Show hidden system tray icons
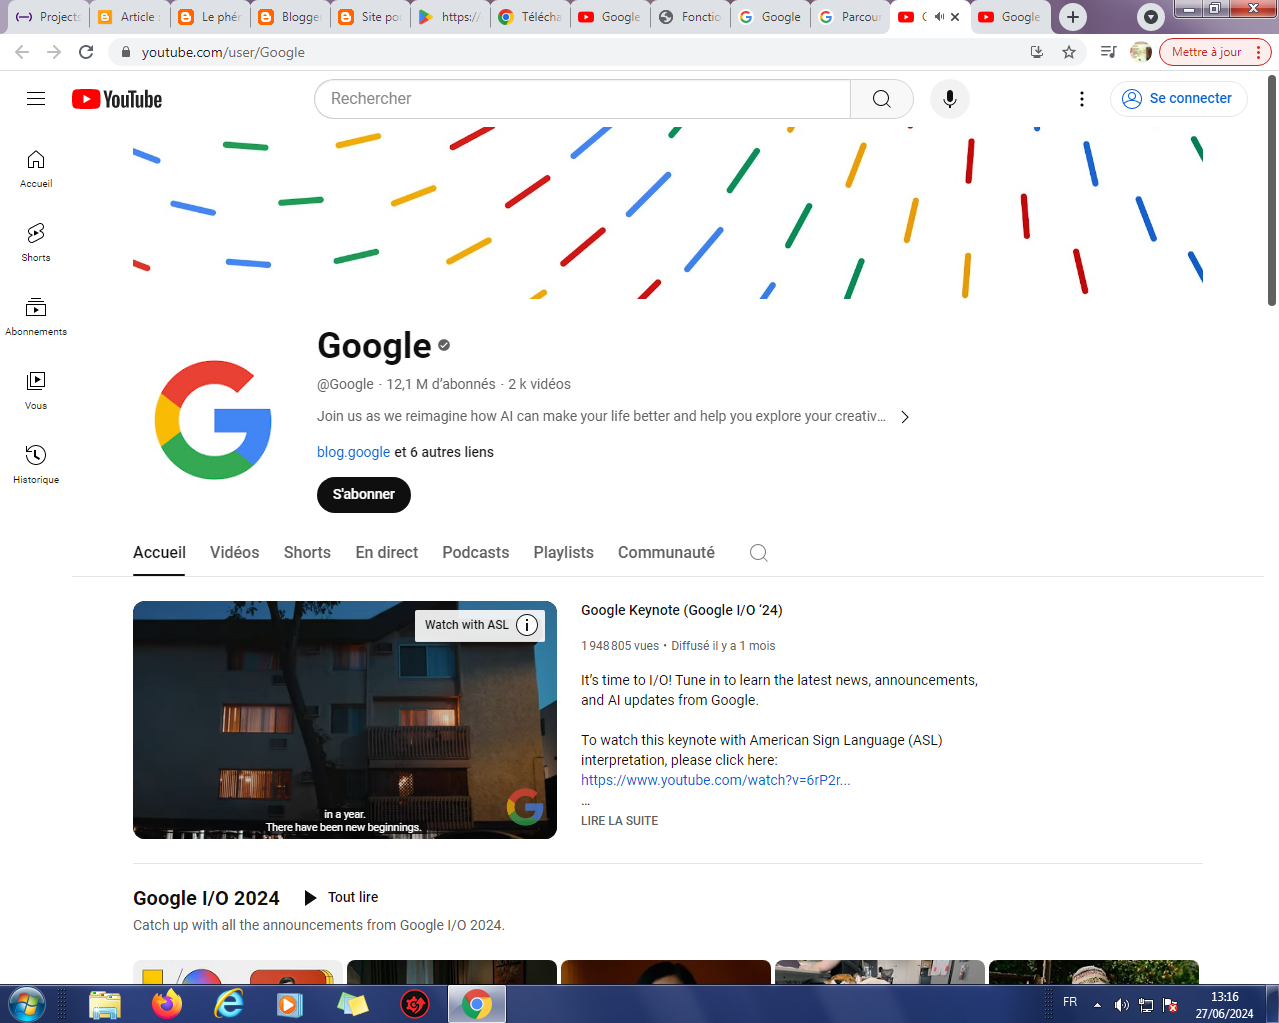1279x1023 pixels. click(1097, 1005)
